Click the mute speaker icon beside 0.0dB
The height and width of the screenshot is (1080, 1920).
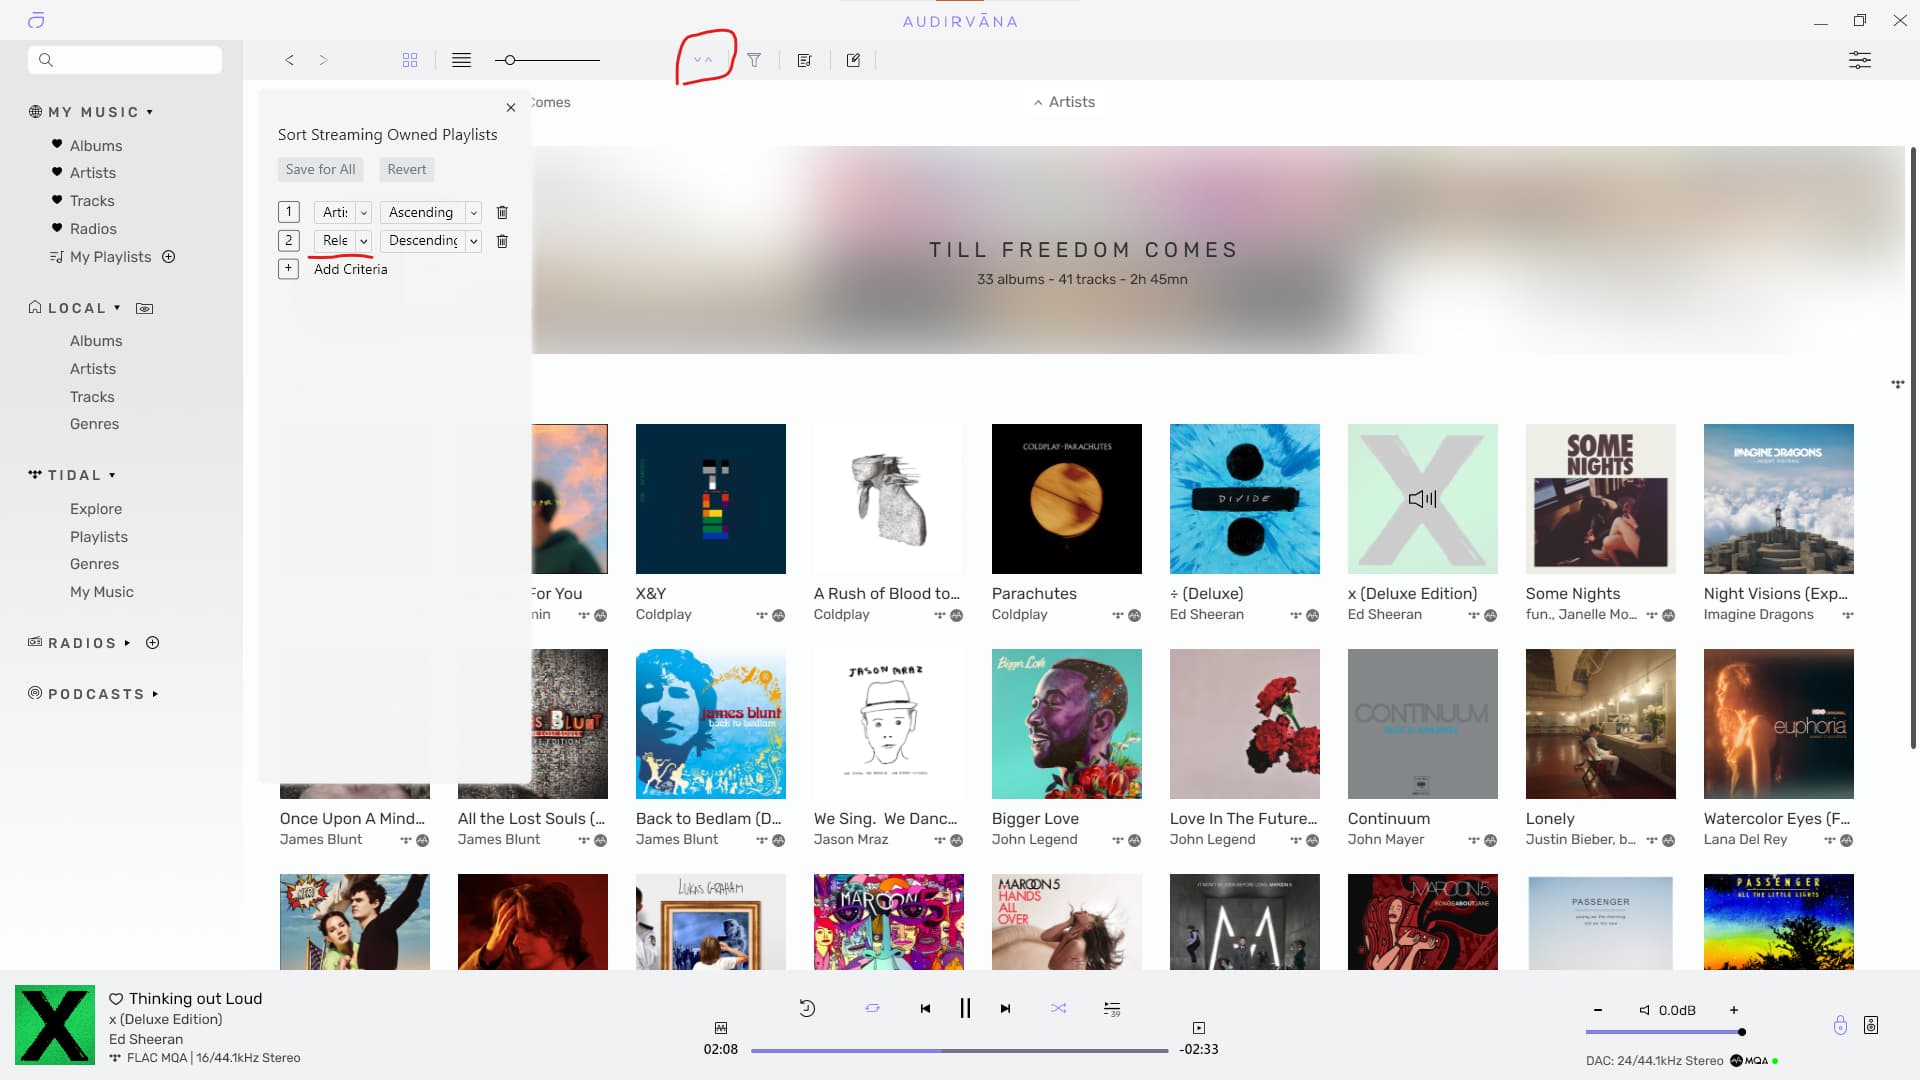tap(1644, 1010)
